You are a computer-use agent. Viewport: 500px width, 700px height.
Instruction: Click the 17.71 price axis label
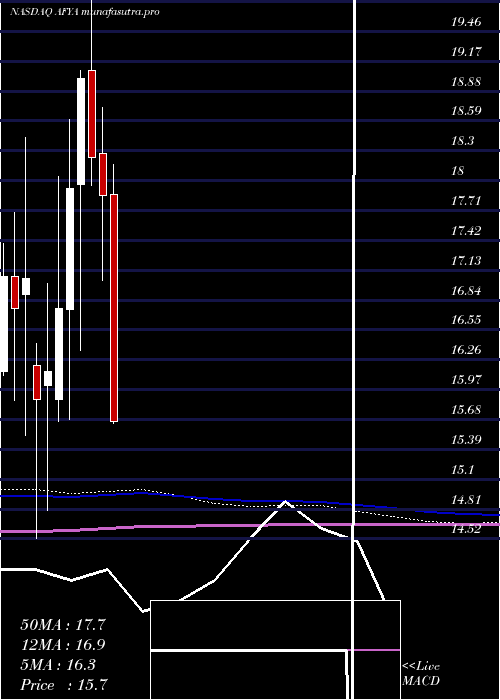click(x=466, y=200)
